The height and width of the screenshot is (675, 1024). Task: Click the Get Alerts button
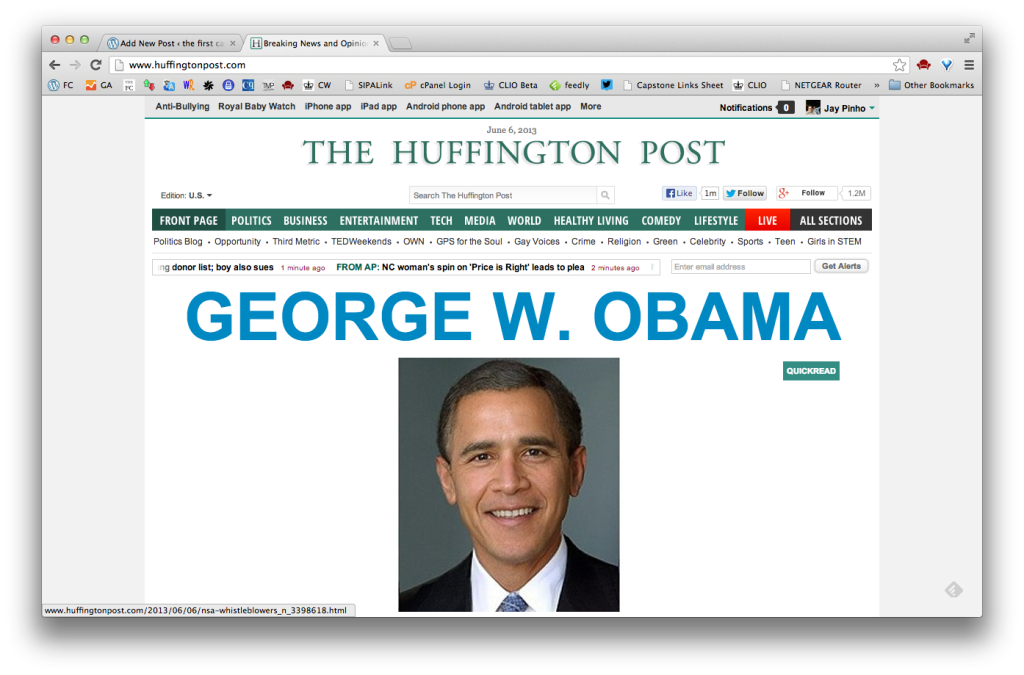[841, 266]
